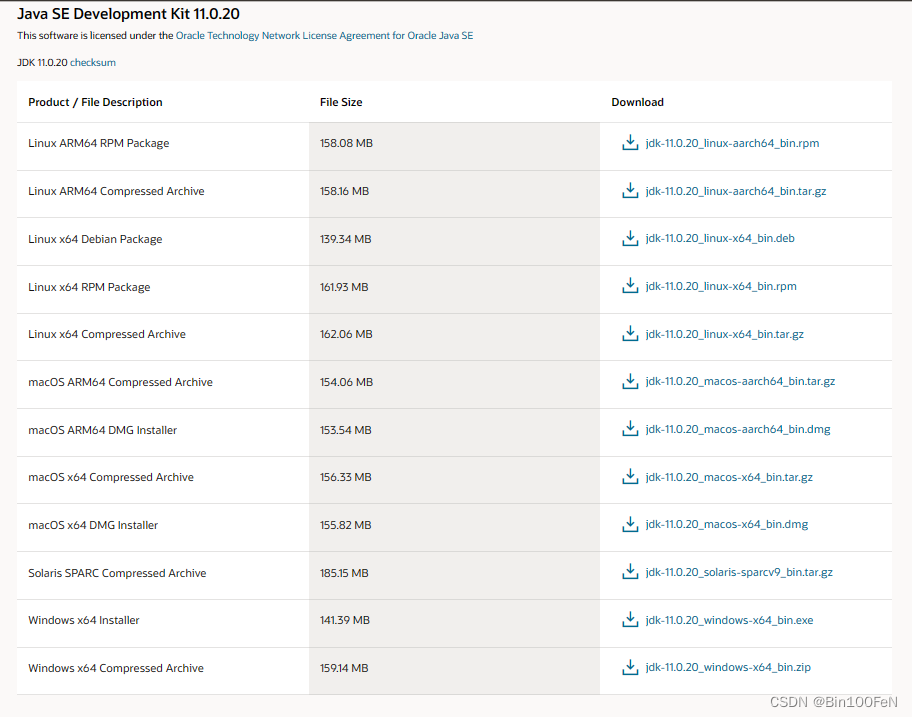Select Windows x64 Compressed Archive description
This screenshot has width=912, height=717.
[116, 668]
